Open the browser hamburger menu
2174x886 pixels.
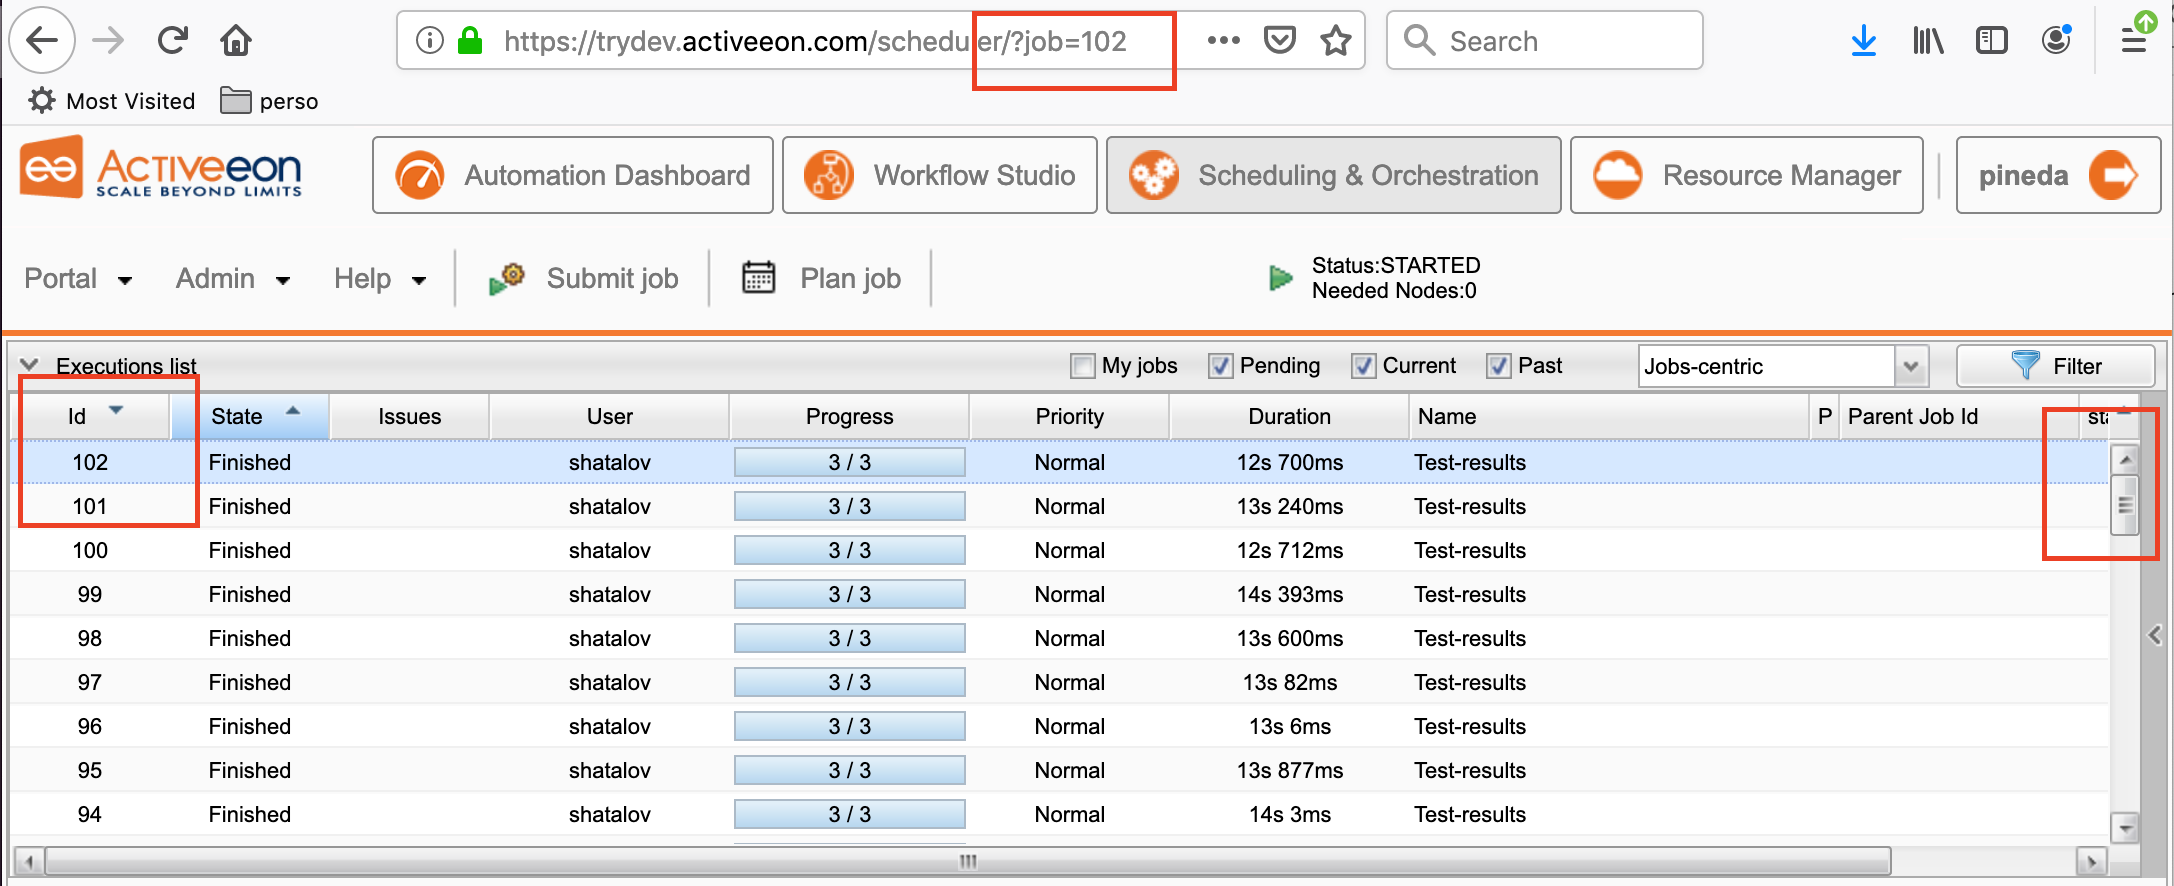[2134, 40]
